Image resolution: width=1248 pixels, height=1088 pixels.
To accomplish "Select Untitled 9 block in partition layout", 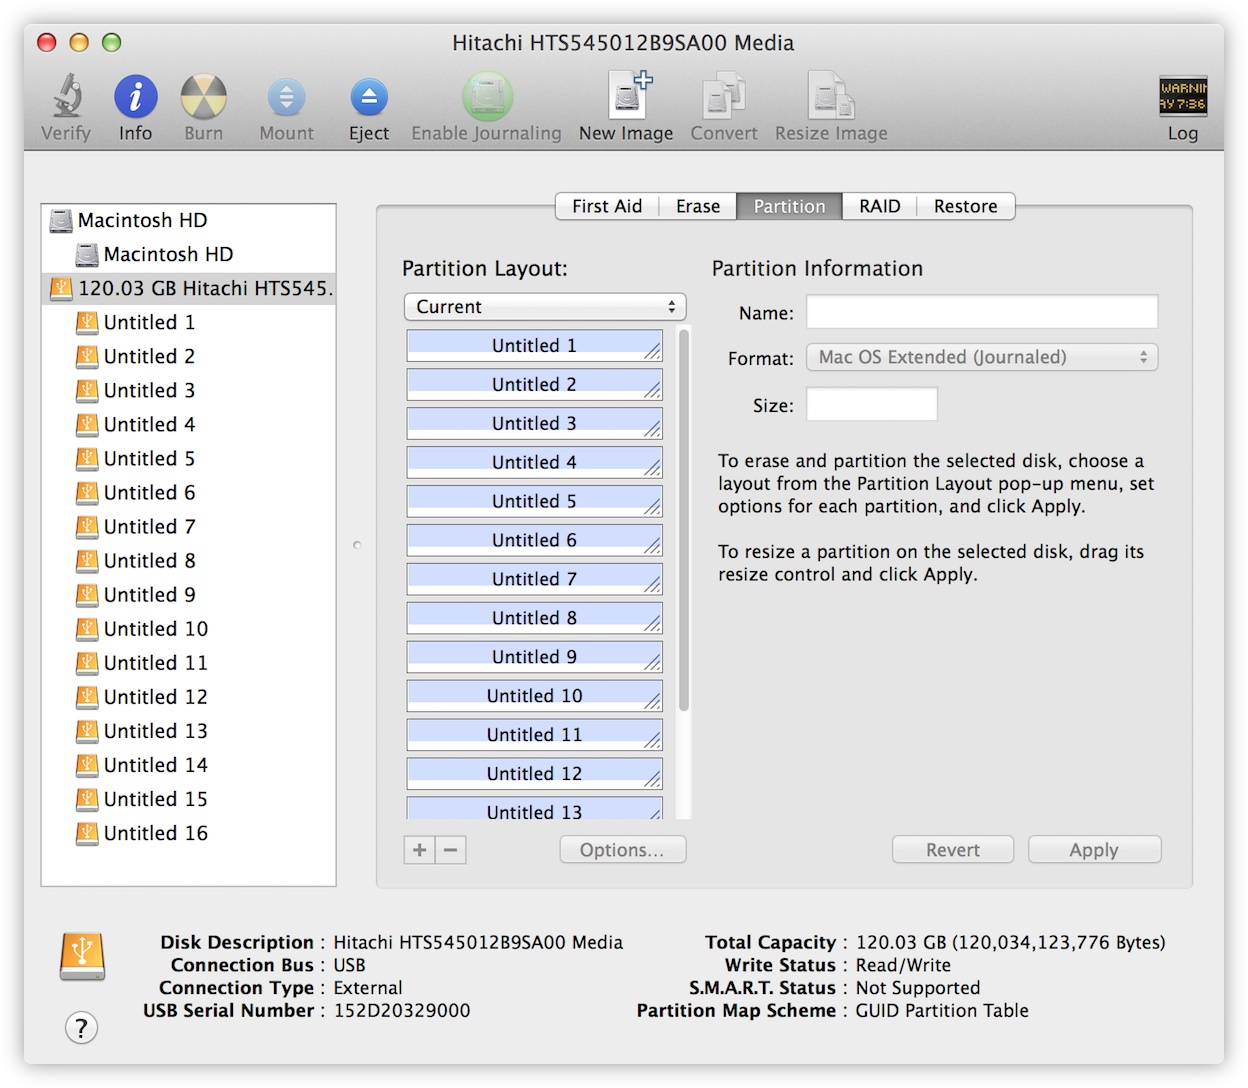I will [534, 657].
